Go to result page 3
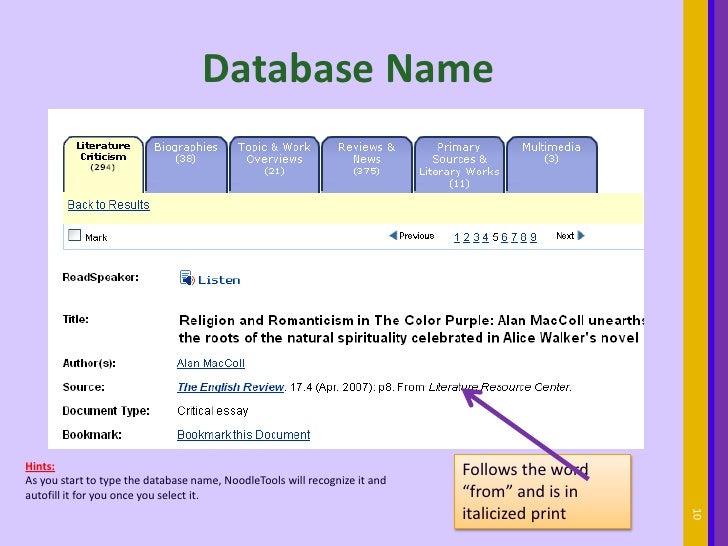This screenshot has width=728, height=546. point(476,237)
